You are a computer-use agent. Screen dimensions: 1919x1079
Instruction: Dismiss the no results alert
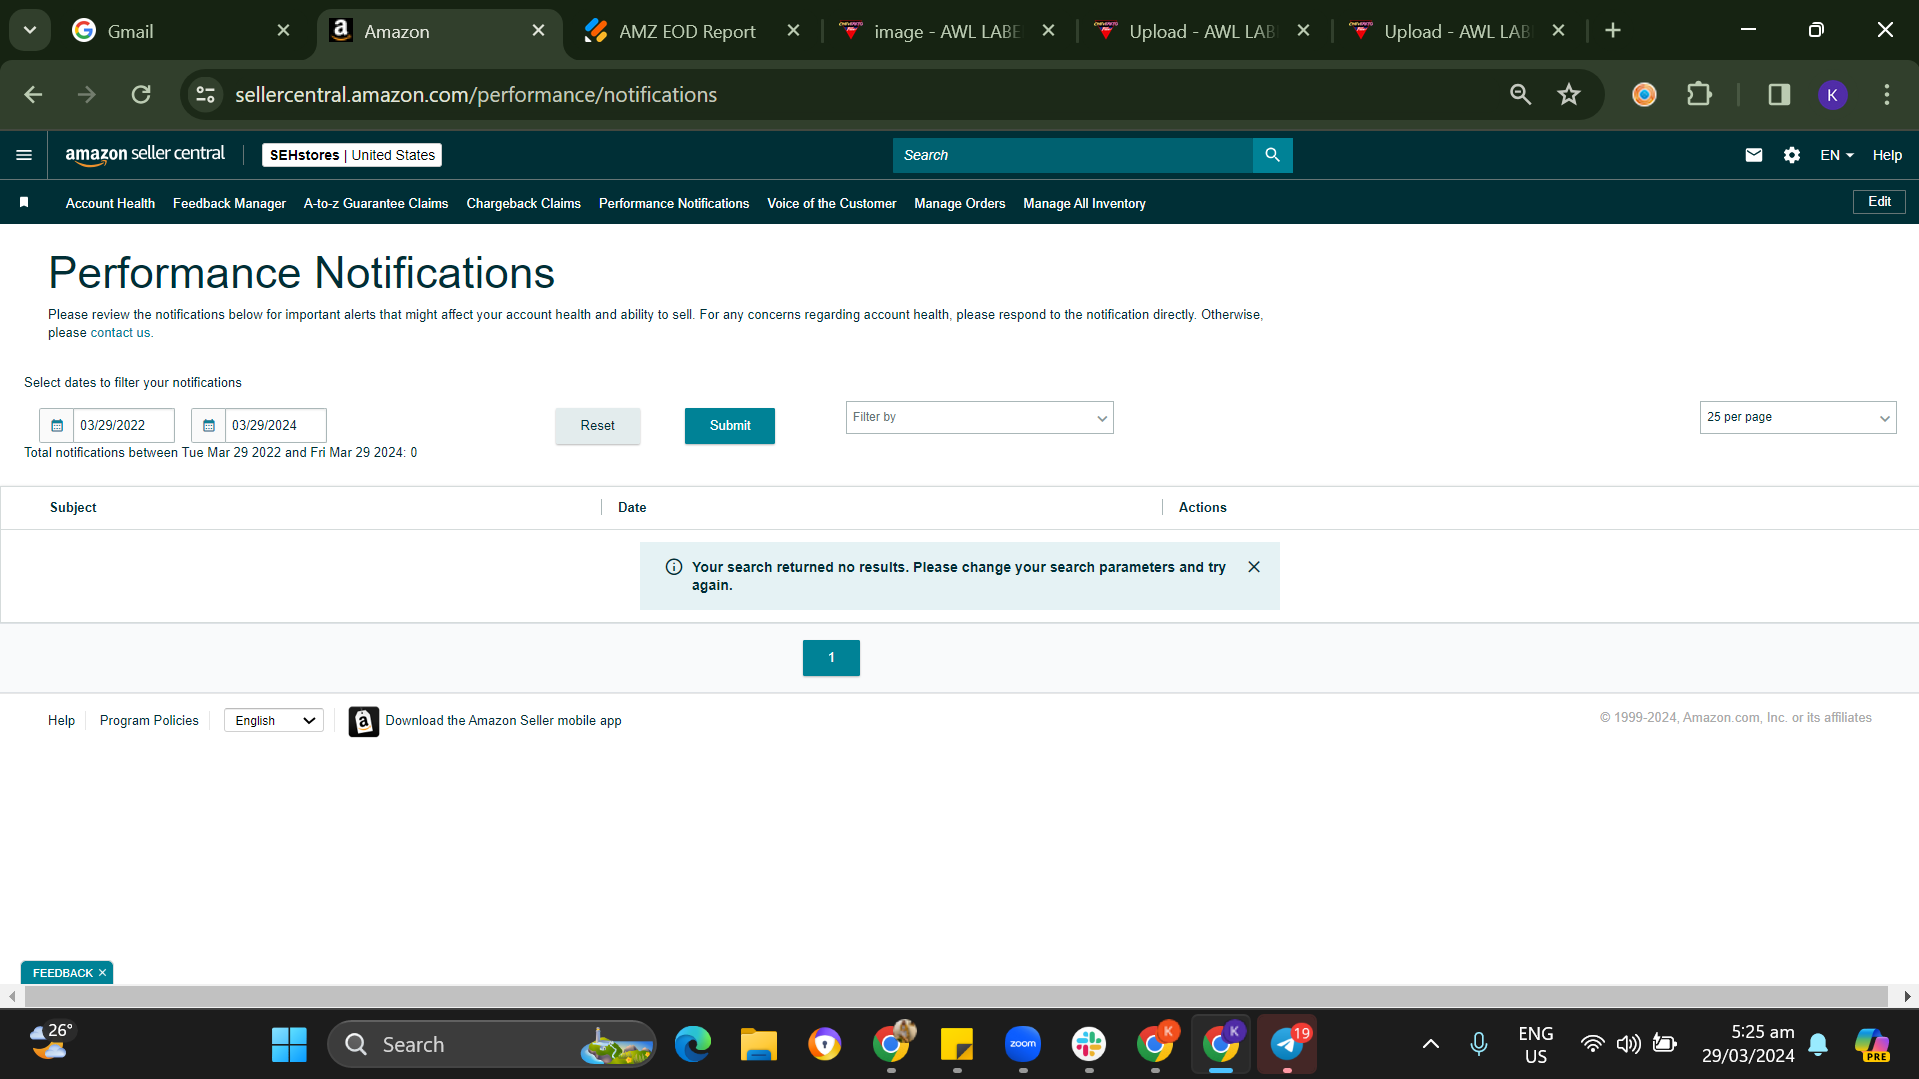tap(1253, 567)
